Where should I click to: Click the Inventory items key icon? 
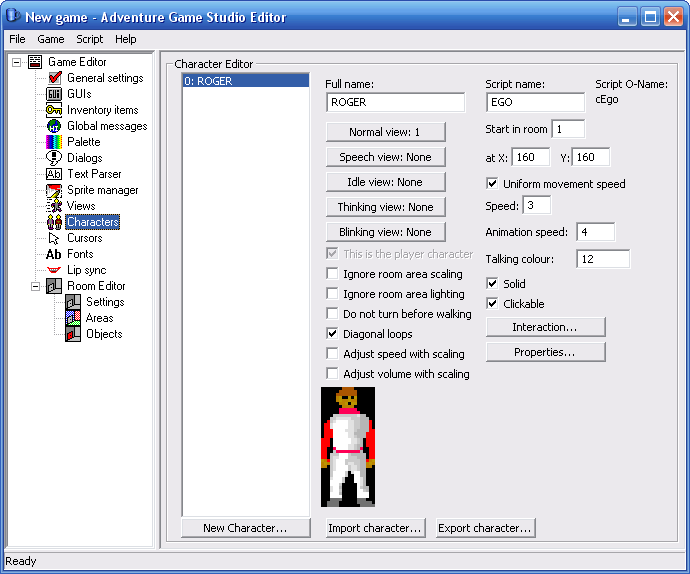point(54,110)
